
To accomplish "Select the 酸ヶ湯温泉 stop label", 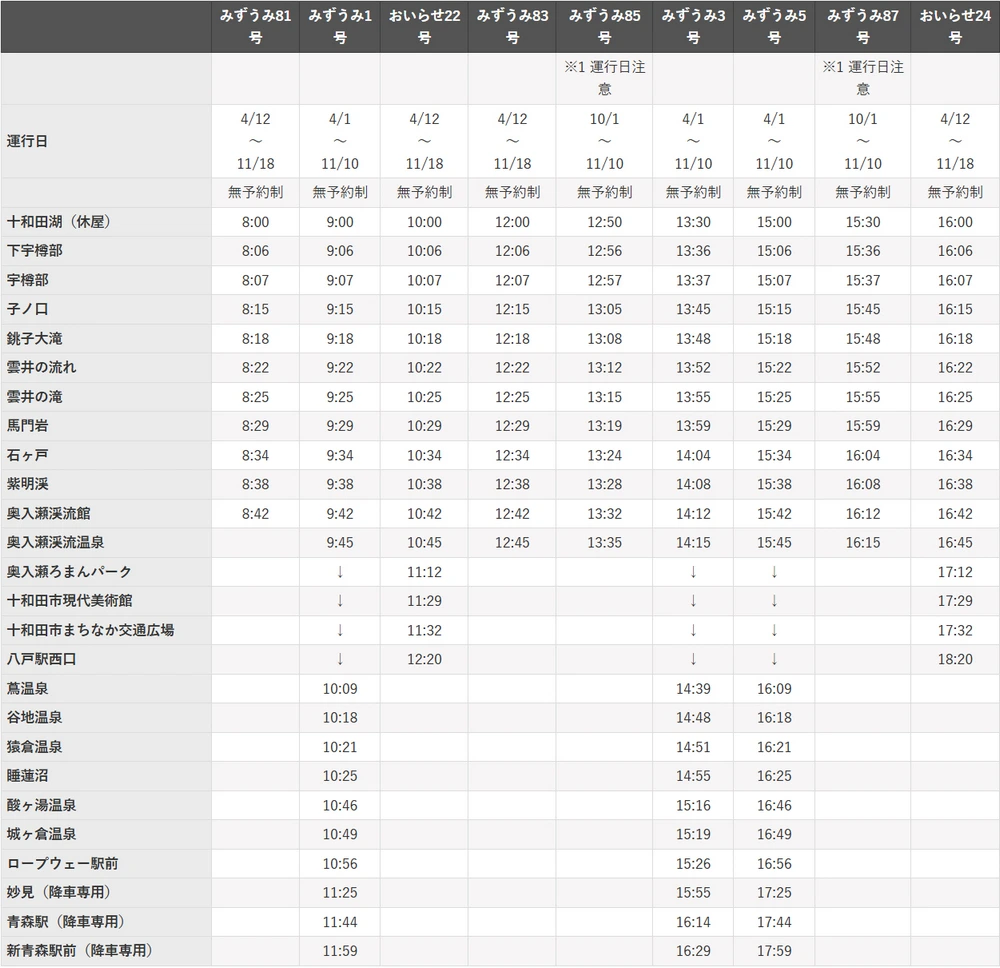I will click(x=41, y=805).
